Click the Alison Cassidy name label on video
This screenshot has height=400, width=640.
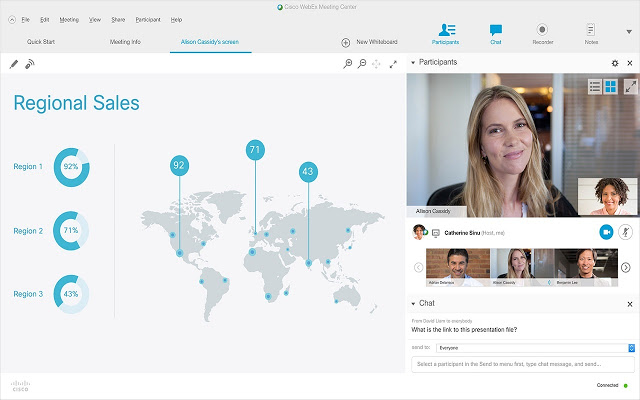pyautogui.click(x=433, y=211)
